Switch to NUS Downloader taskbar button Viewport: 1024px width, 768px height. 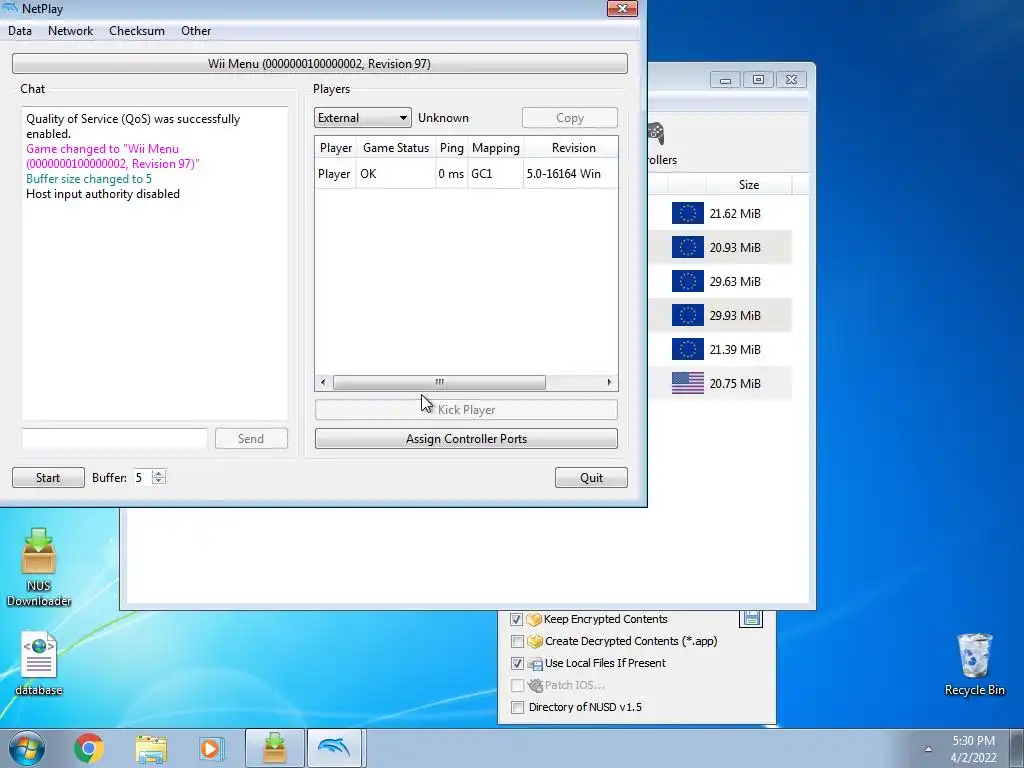[x=274, y=748]
